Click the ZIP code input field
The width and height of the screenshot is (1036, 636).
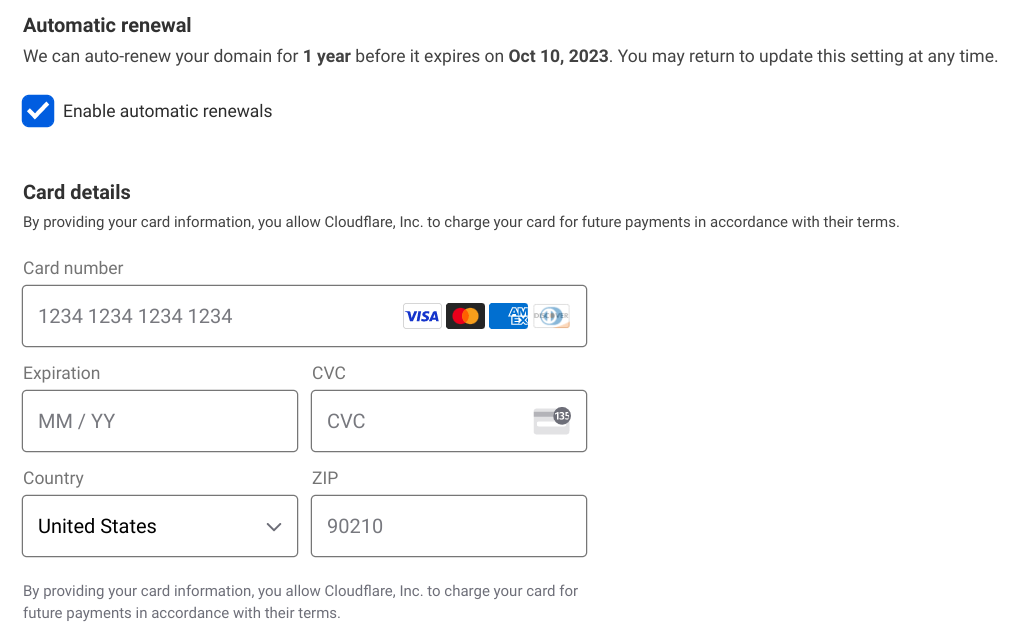(448, 526)
